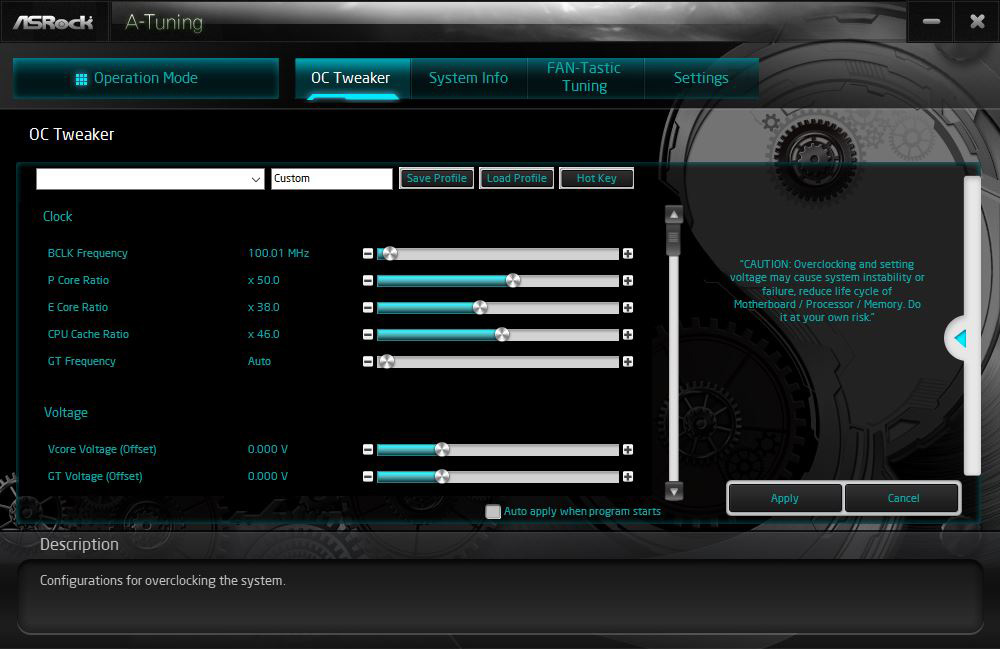Screen dimensions: 1000x649
Task: Open the Hot Key configuration
Action: [x=596, y=179]
